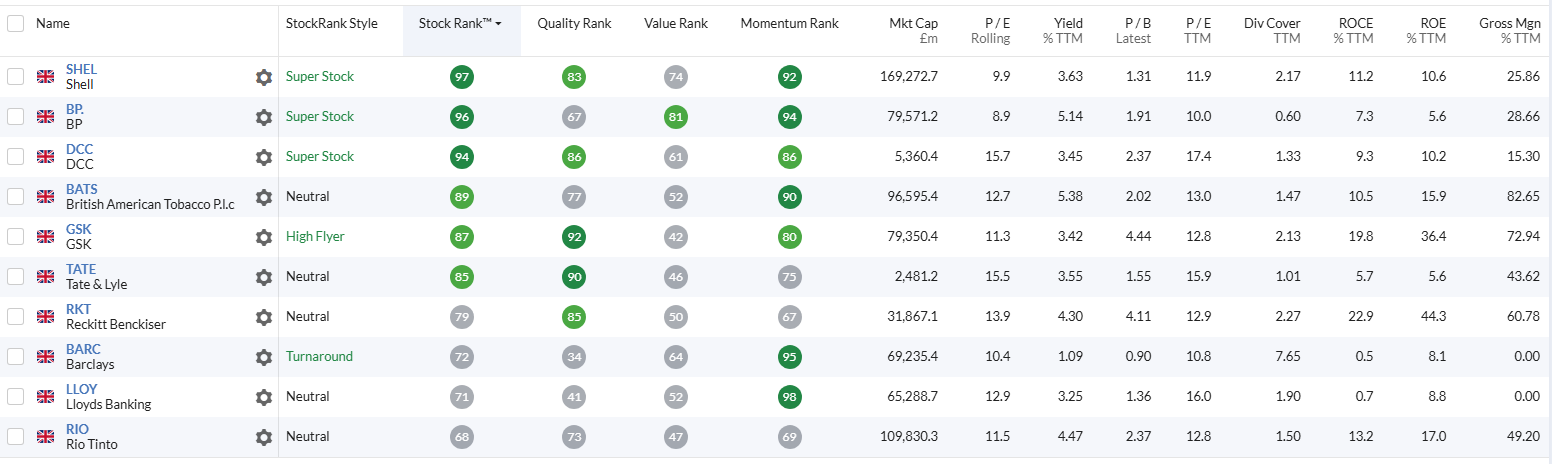Click Shell's Value Rank 74 badge
Screen dimensions: 1552x464
click(x=676, y=77)
